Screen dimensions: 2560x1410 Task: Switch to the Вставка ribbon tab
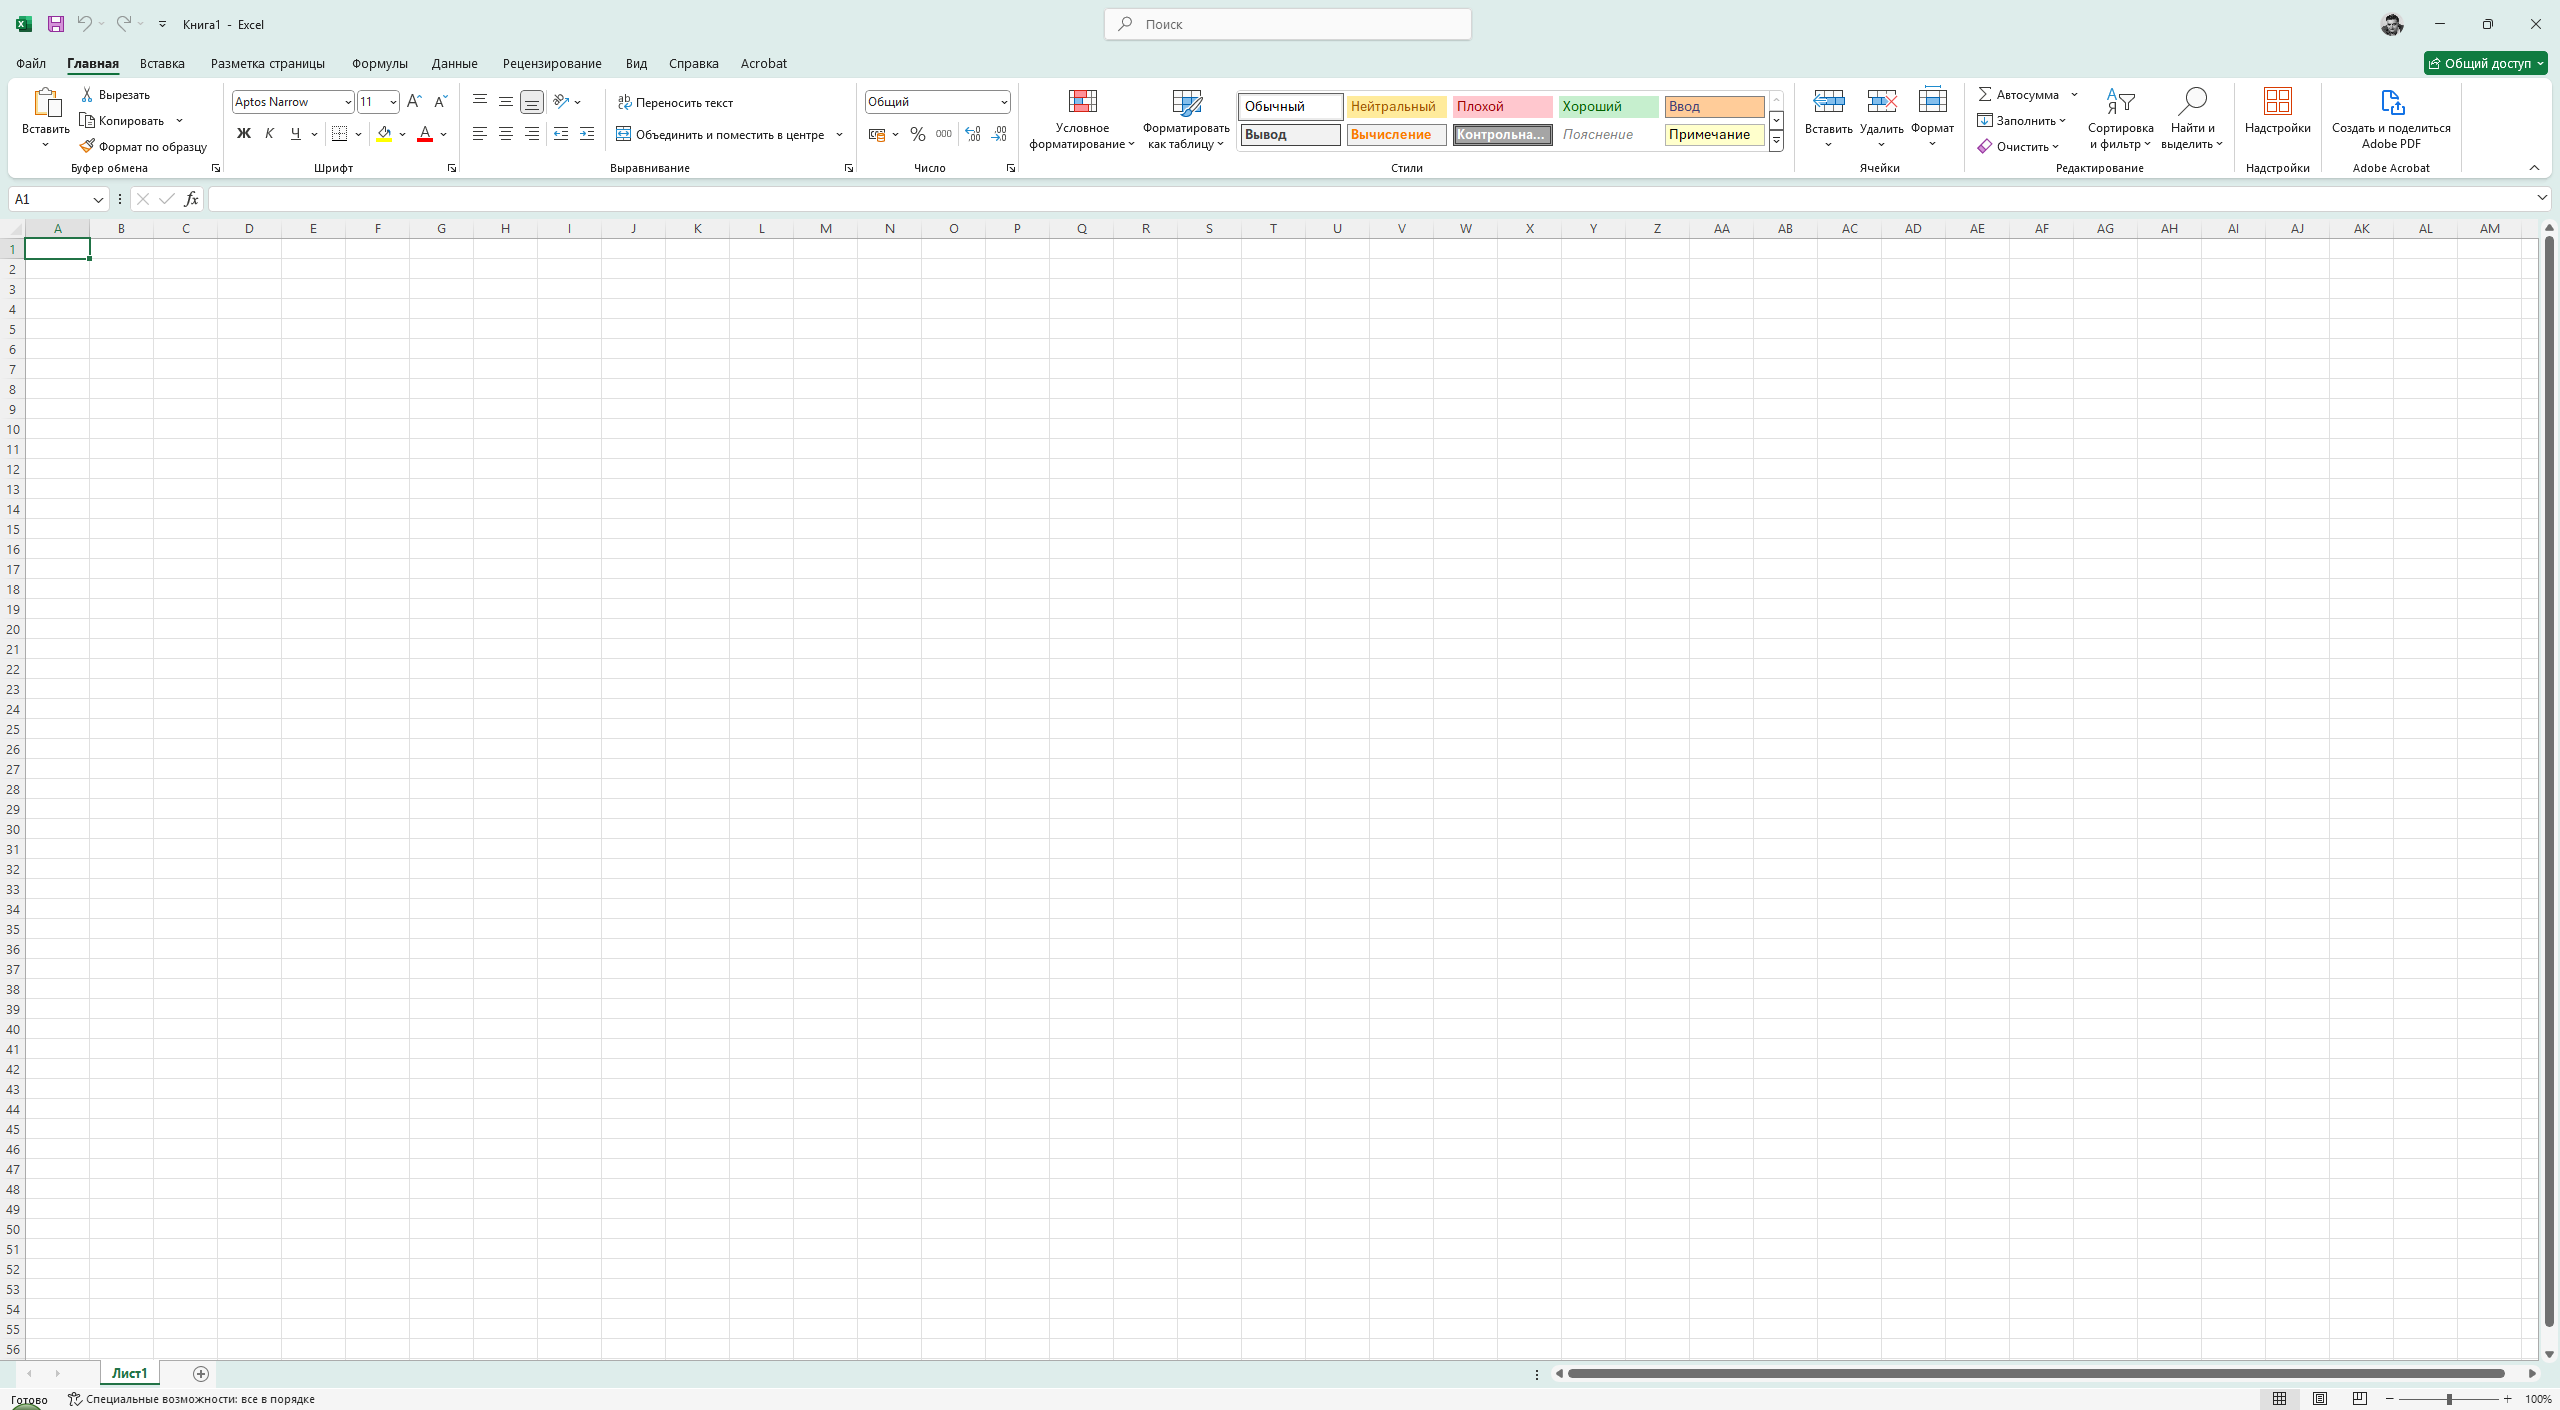162,63
